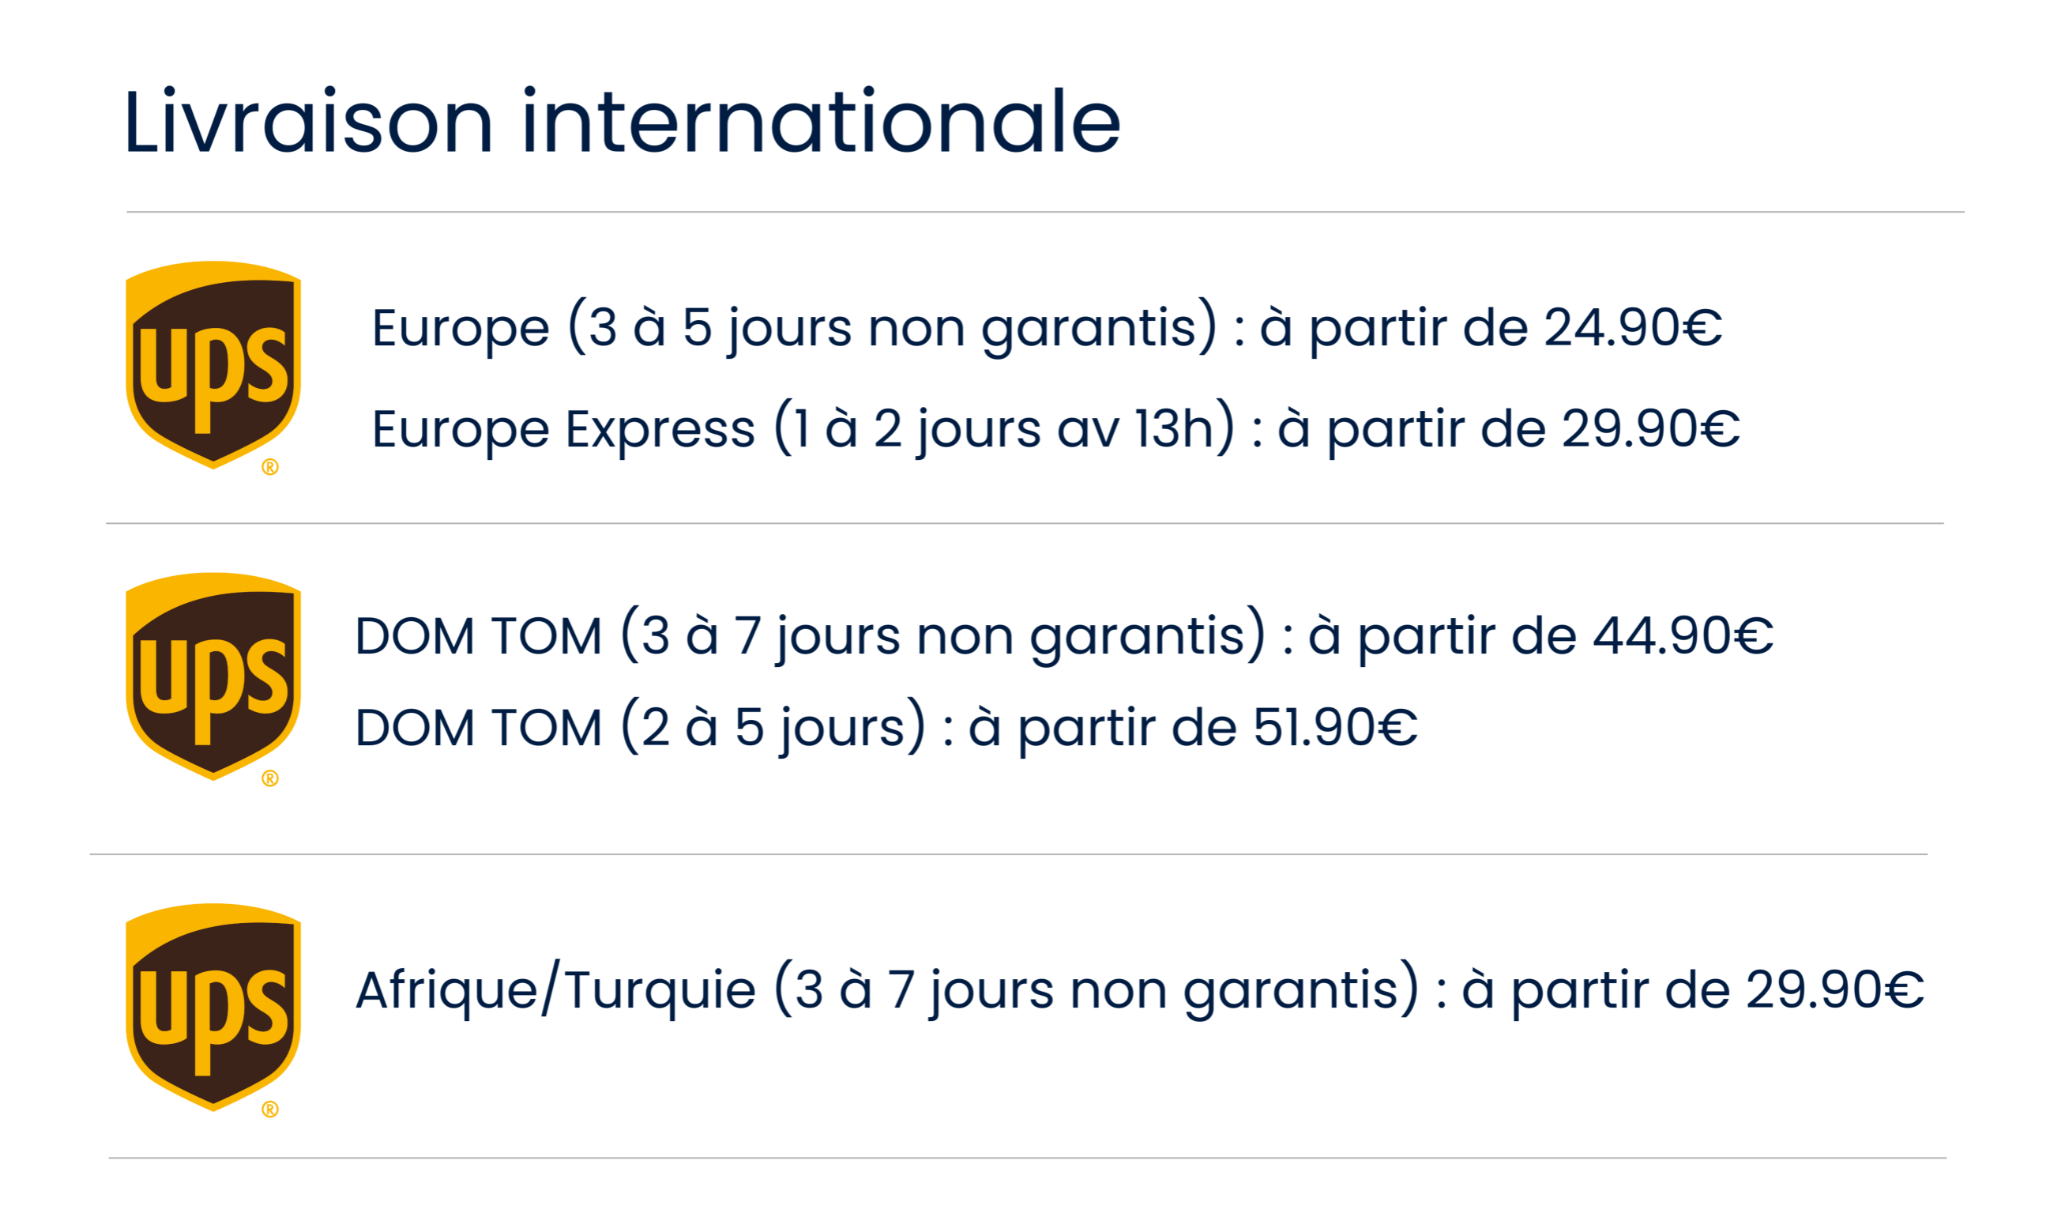Select the Europe 3 à 5 jours text
The width and height of the screenshot is (2048, 1232).
click(794, 328)
